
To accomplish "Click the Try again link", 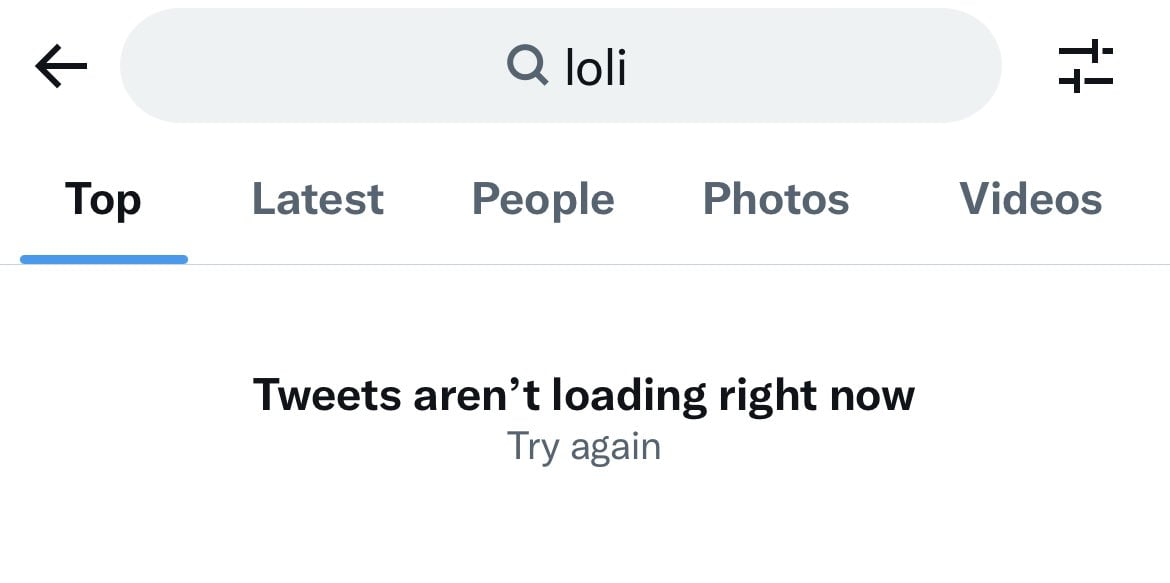I will [583, 446].
